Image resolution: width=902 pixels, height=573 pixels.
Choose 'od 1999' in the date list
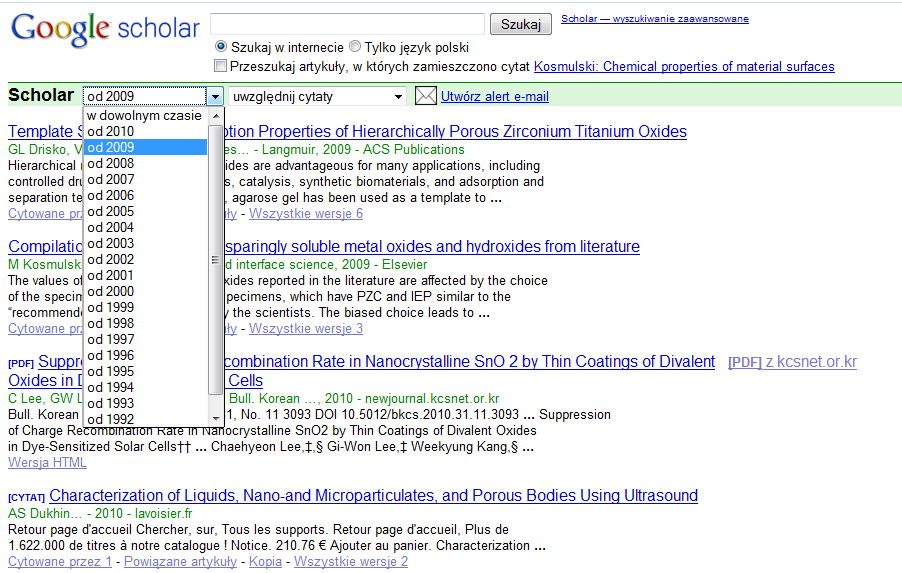pyautogui.click(x=146, y=308)
